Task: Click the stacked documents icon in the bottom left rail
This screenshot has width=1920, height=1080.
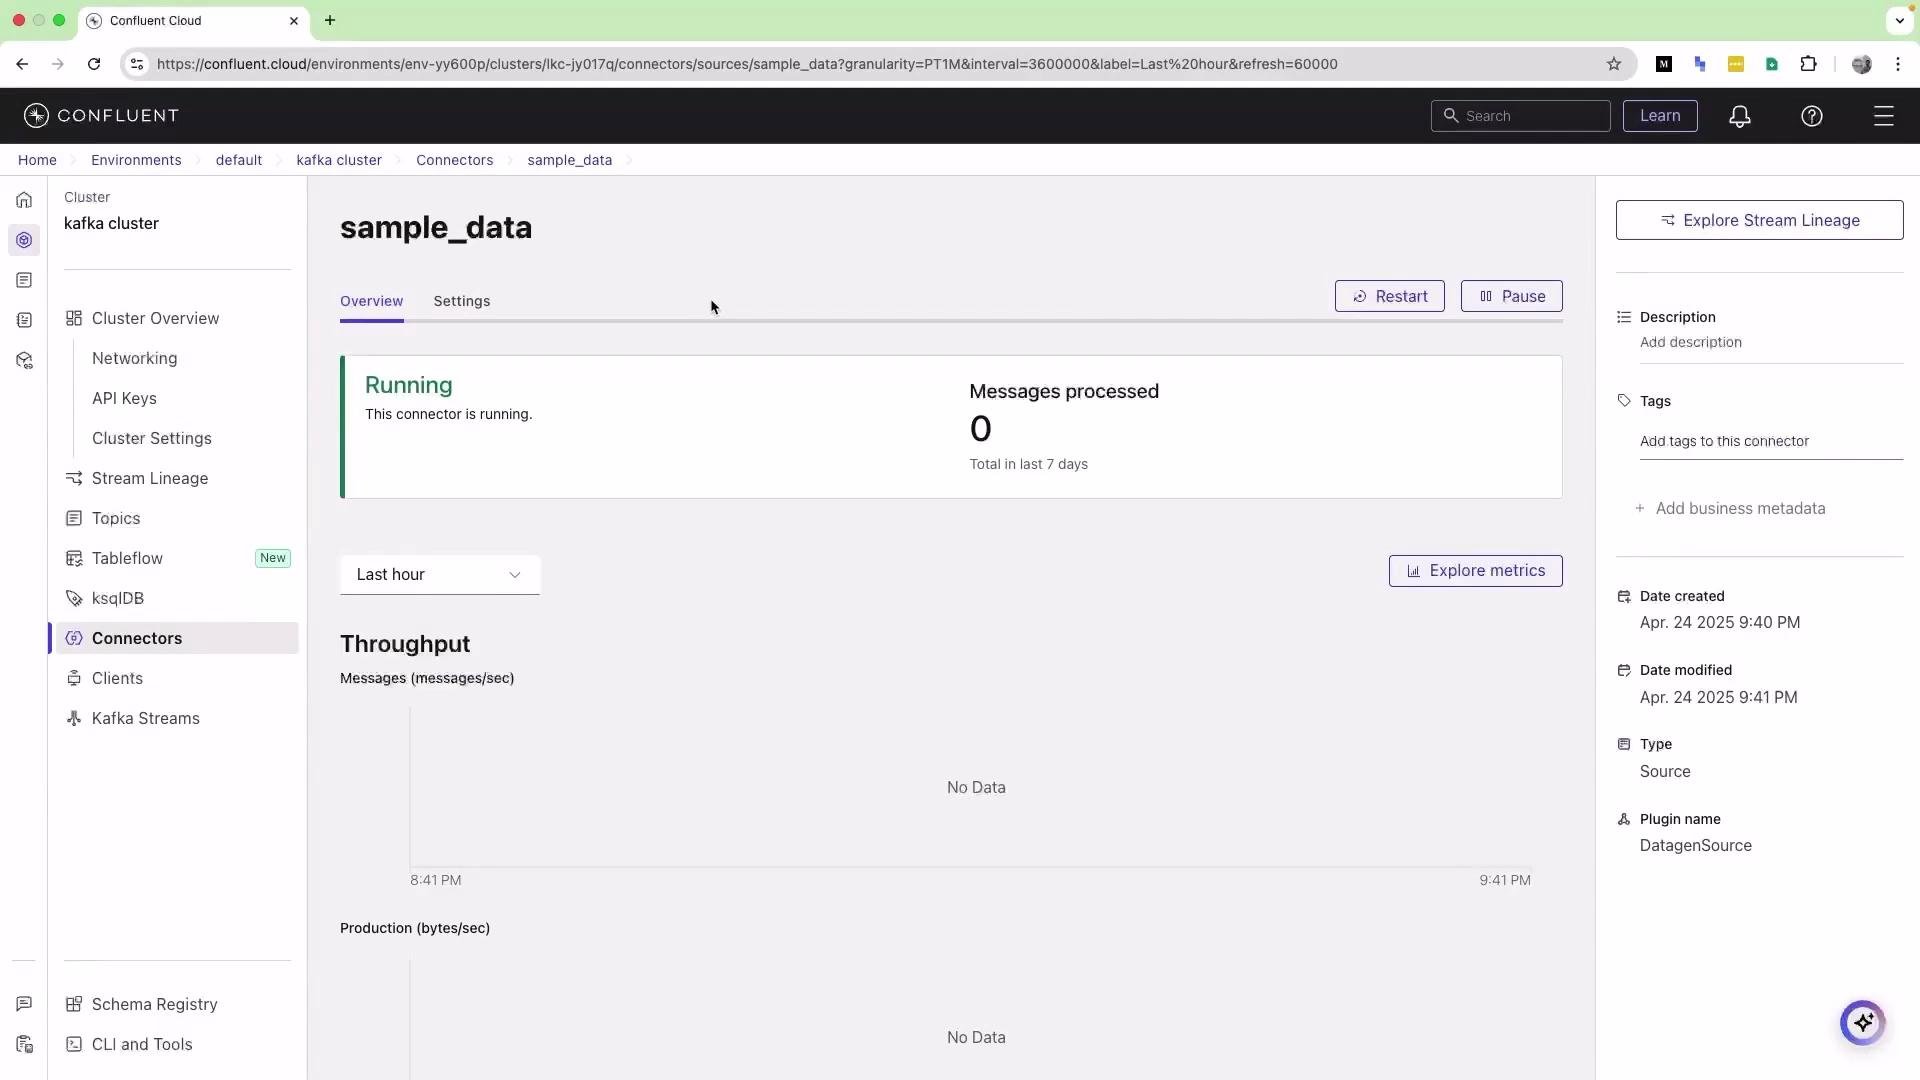Action: tap(24, 1044)
